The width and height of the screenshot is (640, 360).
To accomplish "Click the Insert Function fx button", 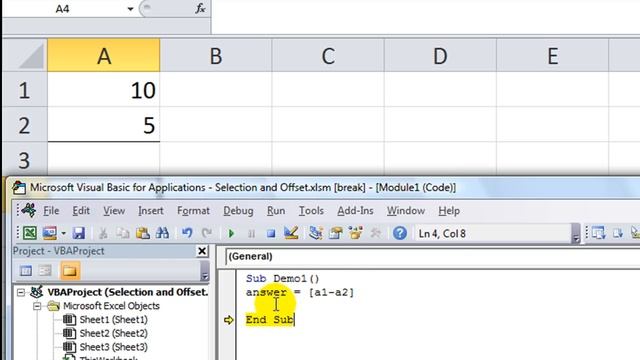I will coord(200,9).
